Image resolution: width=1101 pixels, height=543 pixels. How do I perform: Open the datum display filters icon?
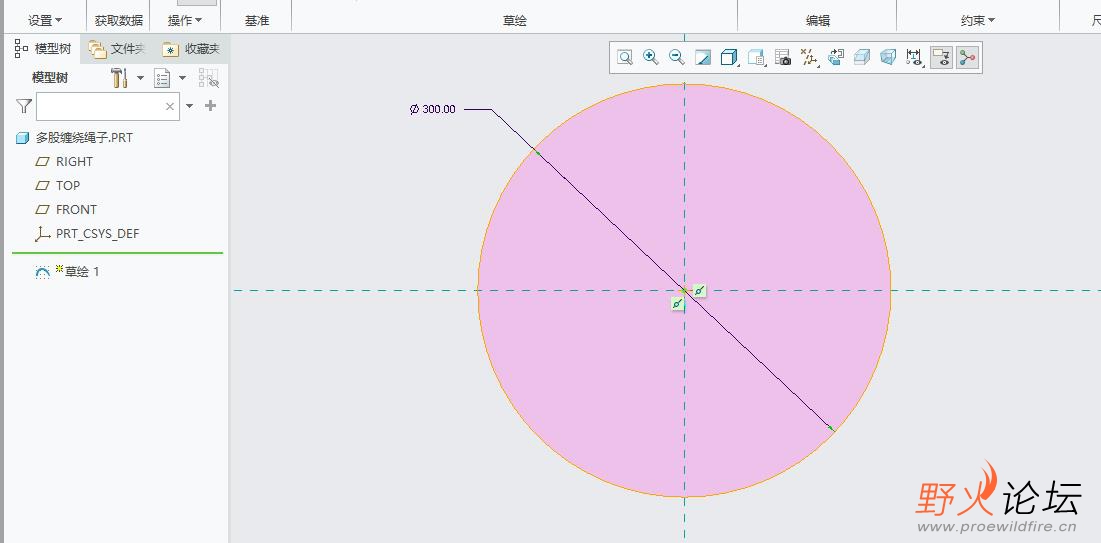(x=809, y=58)
